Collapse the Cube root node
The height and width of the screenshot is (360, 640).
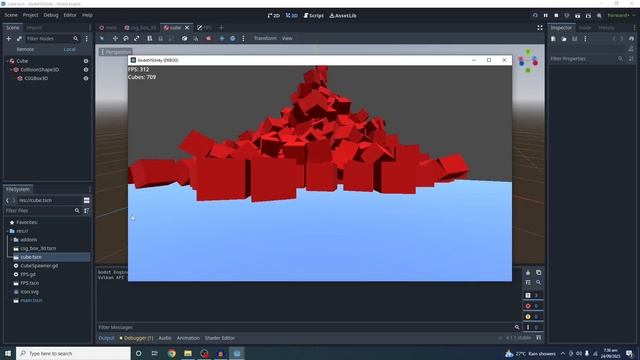(7, 61)
